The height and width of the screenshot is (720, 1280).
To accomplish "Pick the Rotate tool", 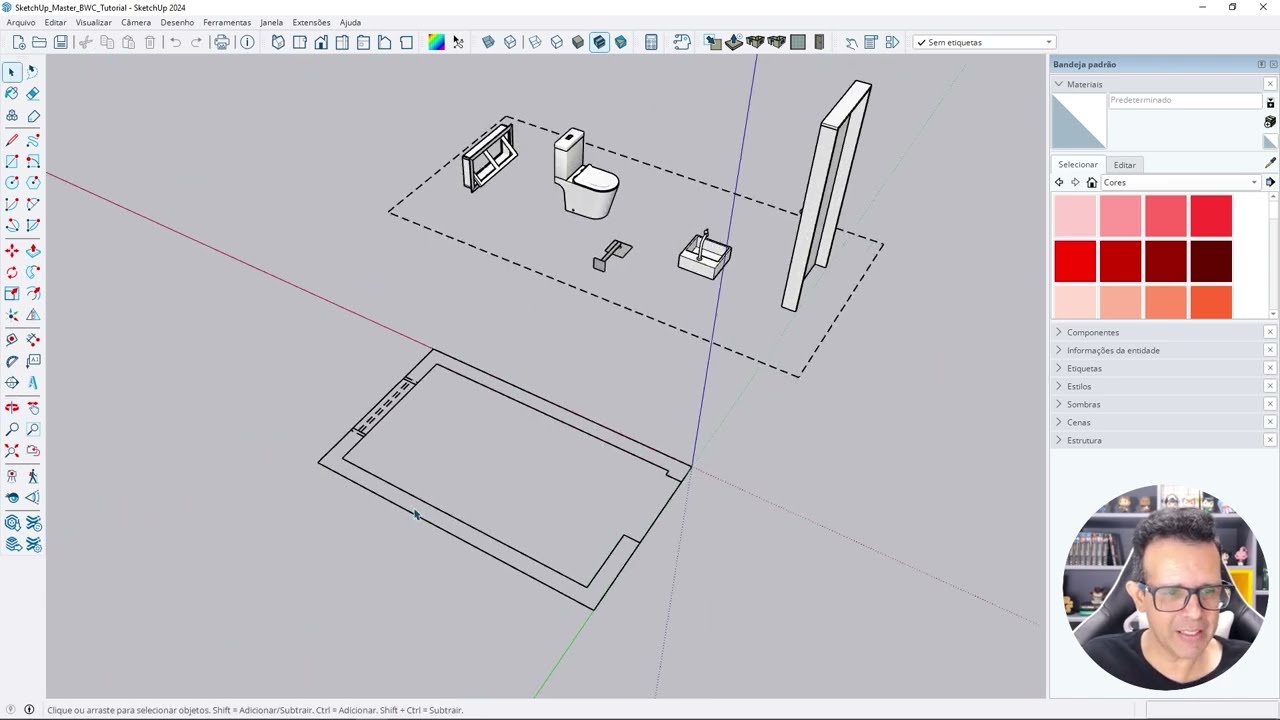I will (x=12, y=272).
